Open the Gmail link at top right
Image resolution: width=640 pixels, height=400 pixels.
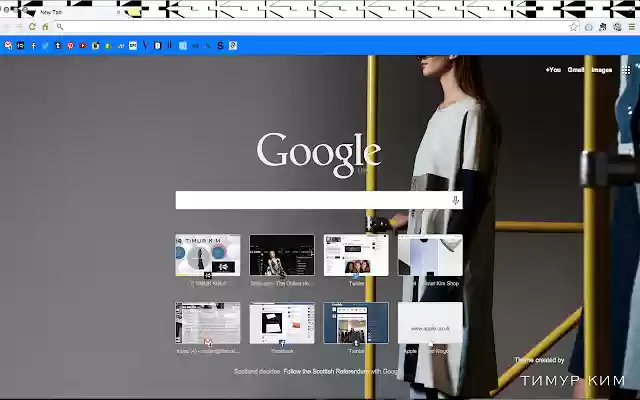[576, 70]
